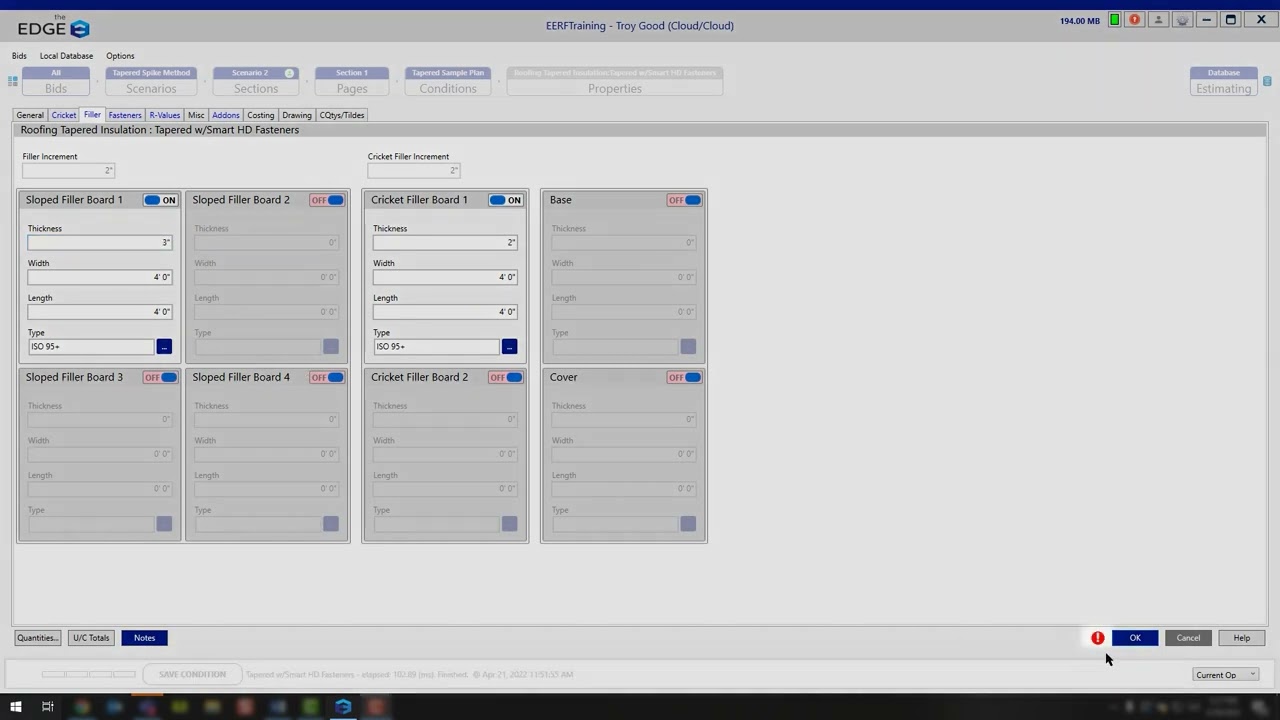Viewport: 1280px width, 720px height.
Task: Open type picker for Cricket Filler Board 1
Action: 509,347
